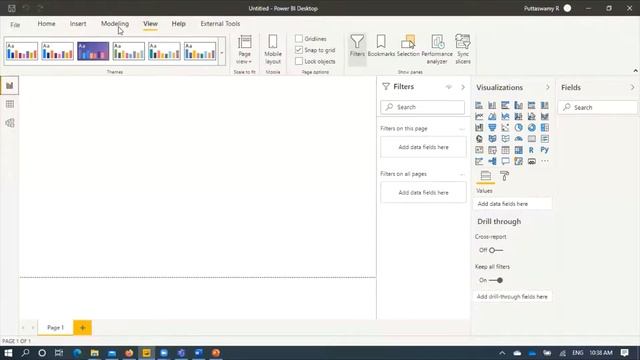Open the Windows Start menu
Viewport: 640px width, 360px height.
[8, 353]
